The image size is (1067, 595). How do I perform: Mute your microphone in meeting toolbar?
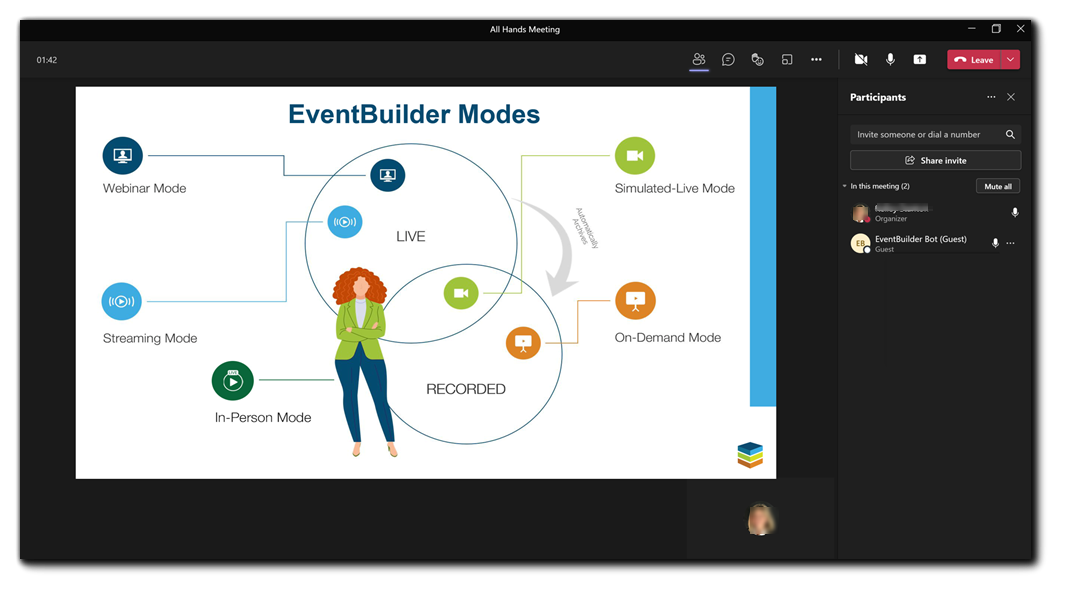click(x=890, y=60)
